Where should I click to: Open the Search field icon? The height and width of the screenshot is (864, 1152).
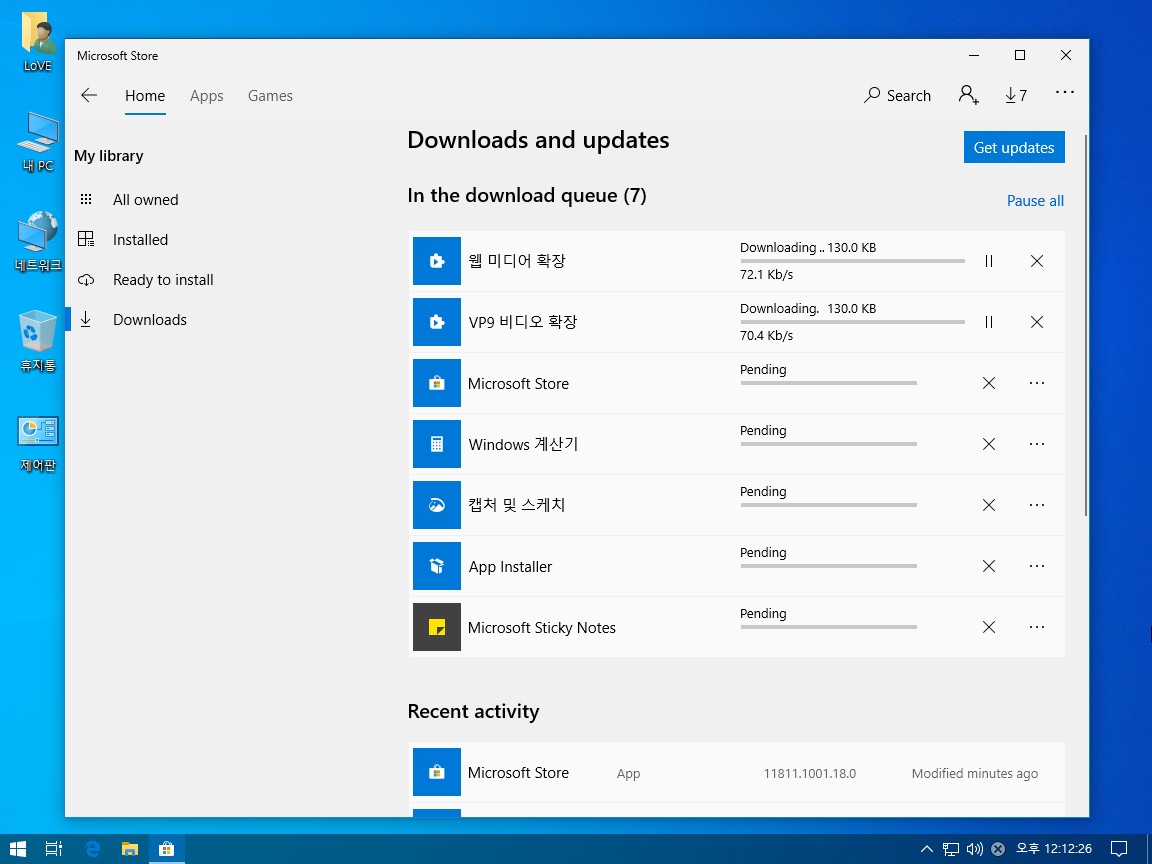pyautogui.click(x=872, y=95)
